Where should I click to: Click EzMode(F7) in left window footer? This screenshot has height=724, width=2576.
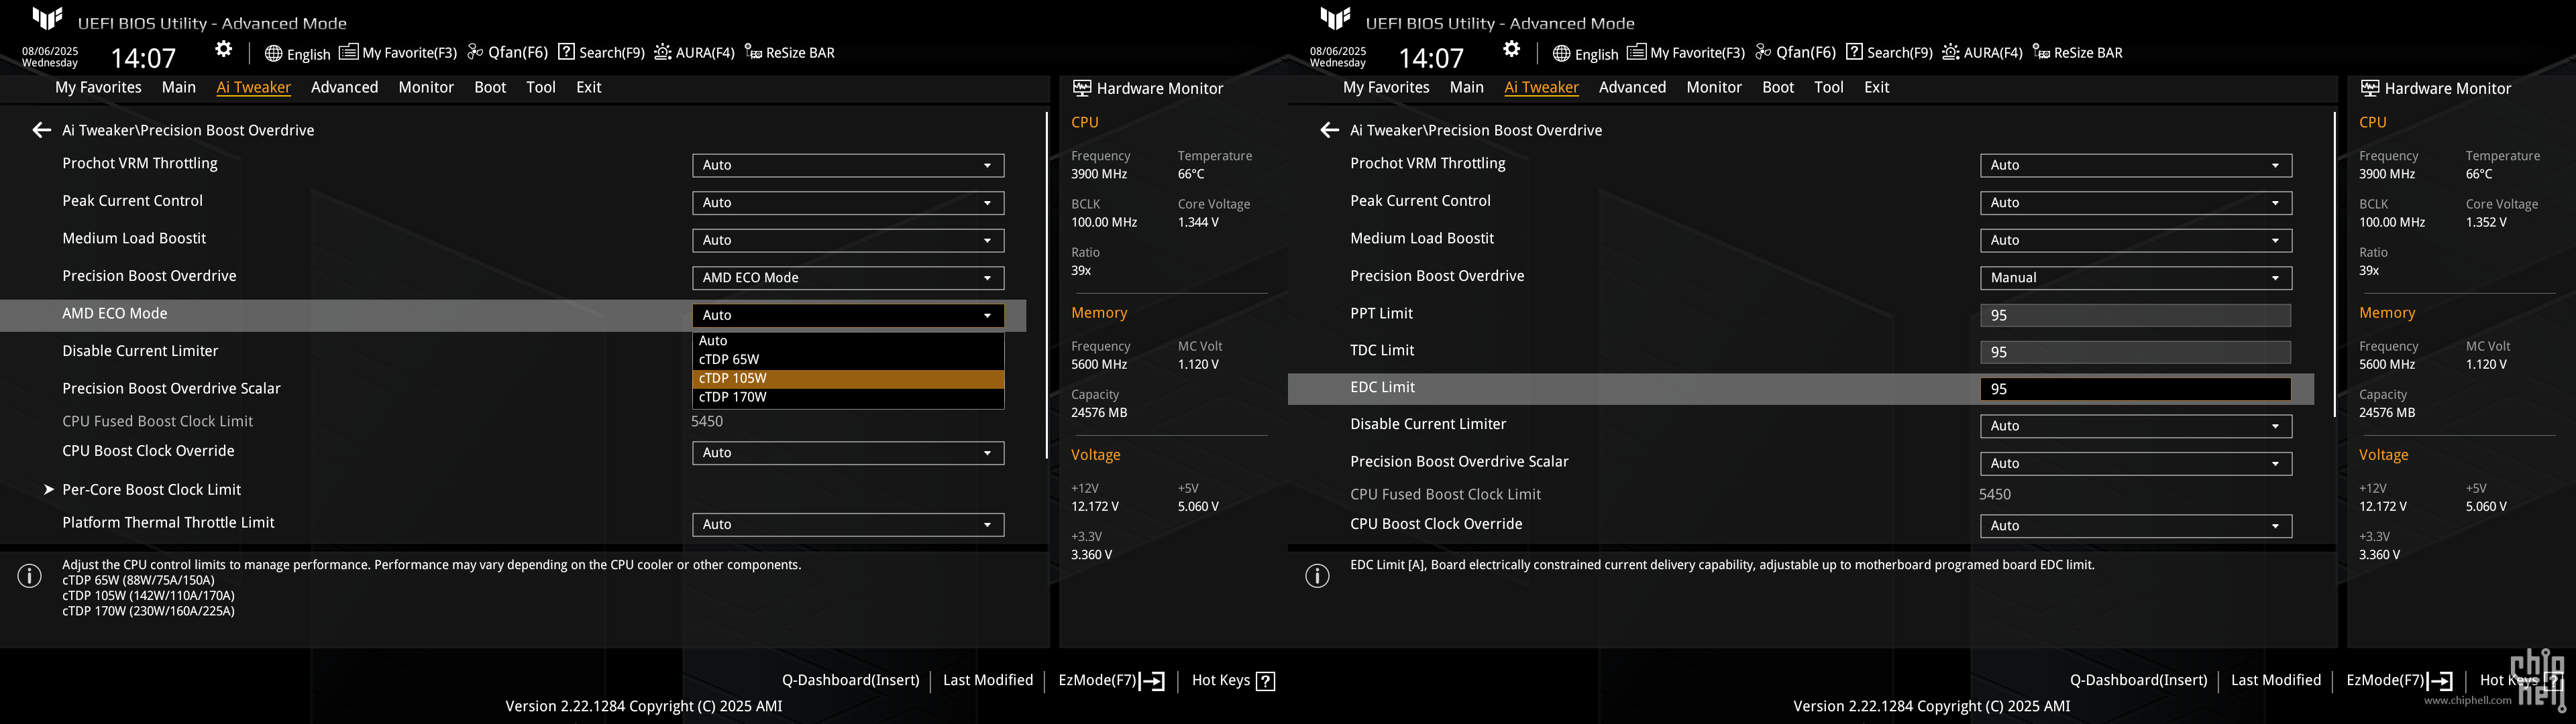[x=1111, y=681]
